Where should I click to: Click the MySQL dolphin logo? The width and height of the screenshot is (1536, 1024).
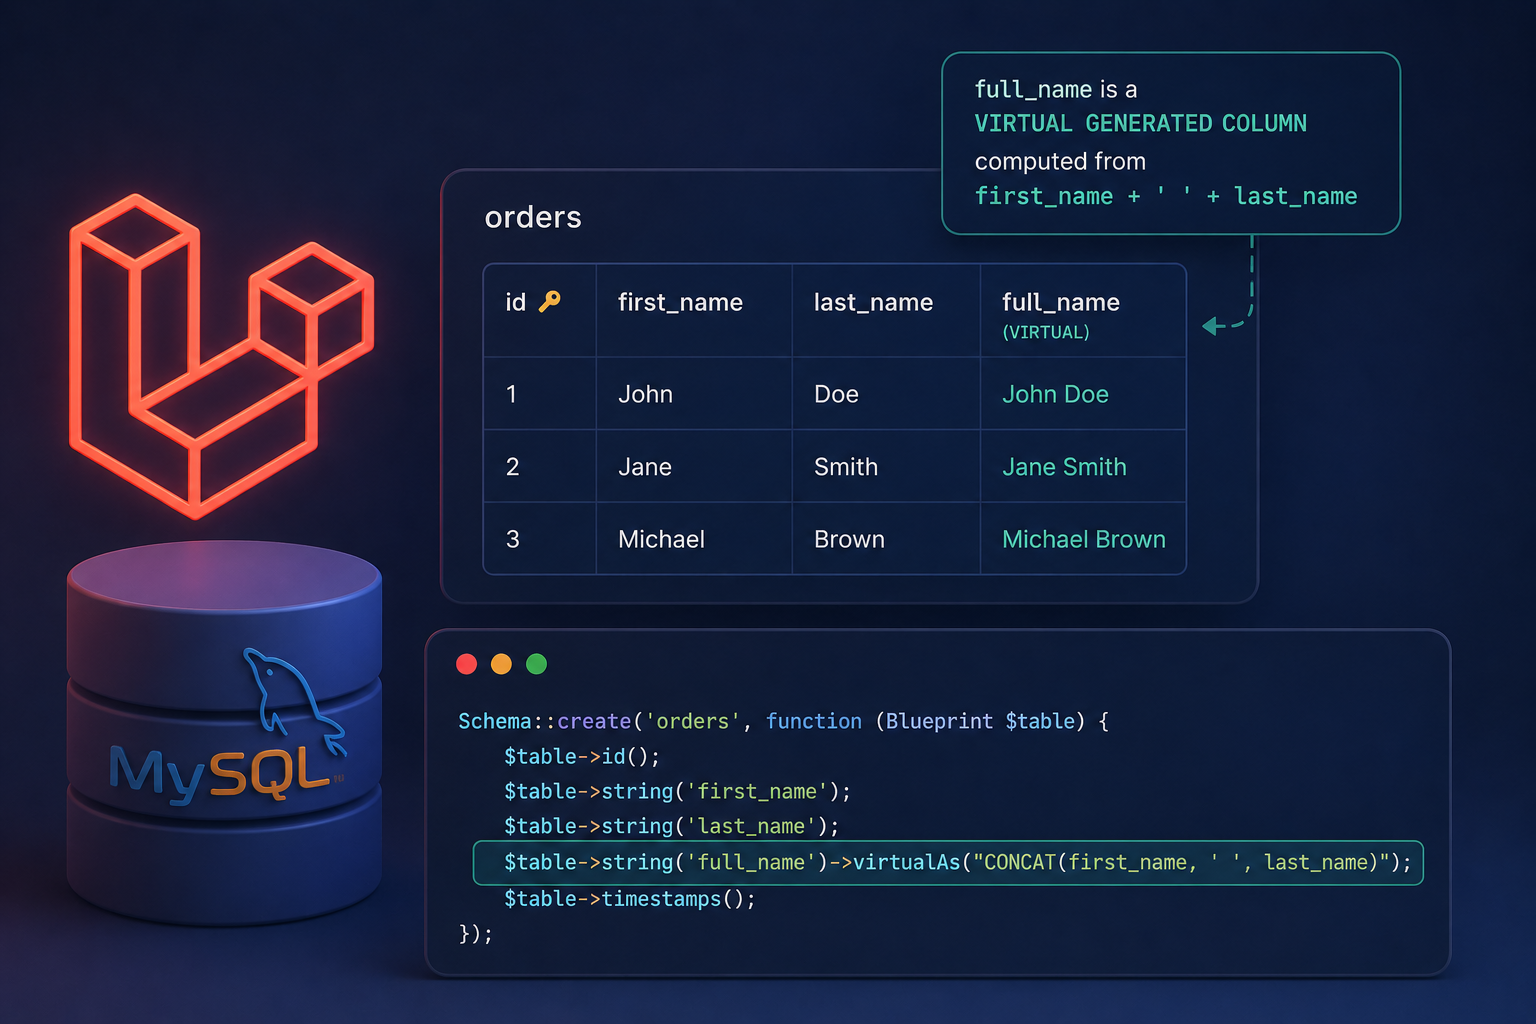tap(295, 703)
